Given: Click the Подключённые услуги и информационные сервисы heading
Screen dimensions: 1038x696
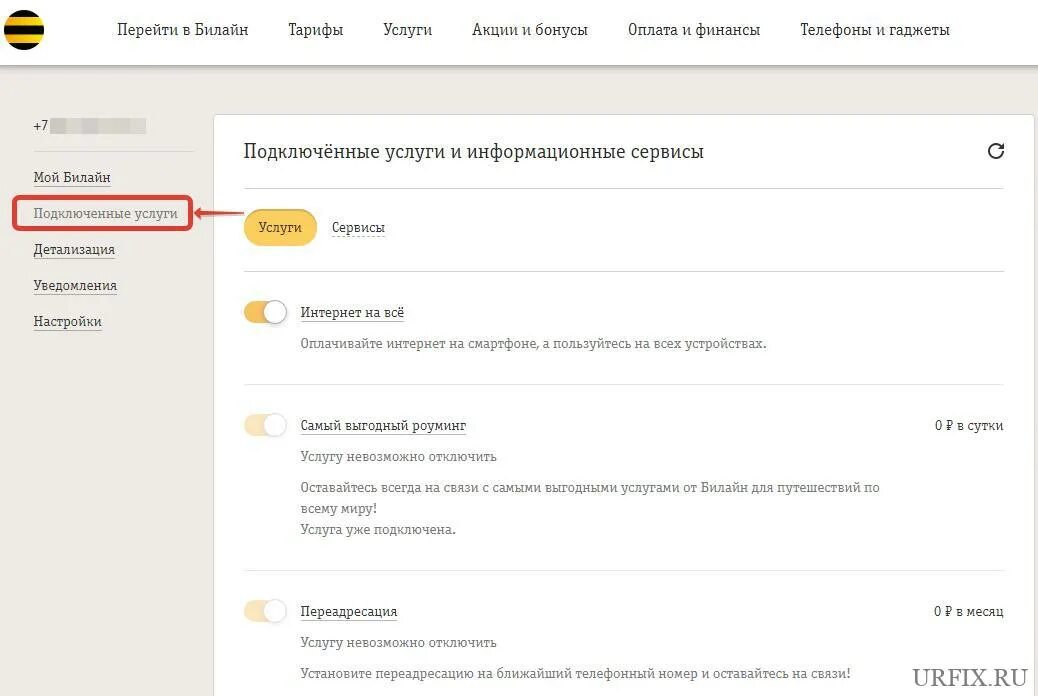Looking at the screenshot, I should point(473,152).
